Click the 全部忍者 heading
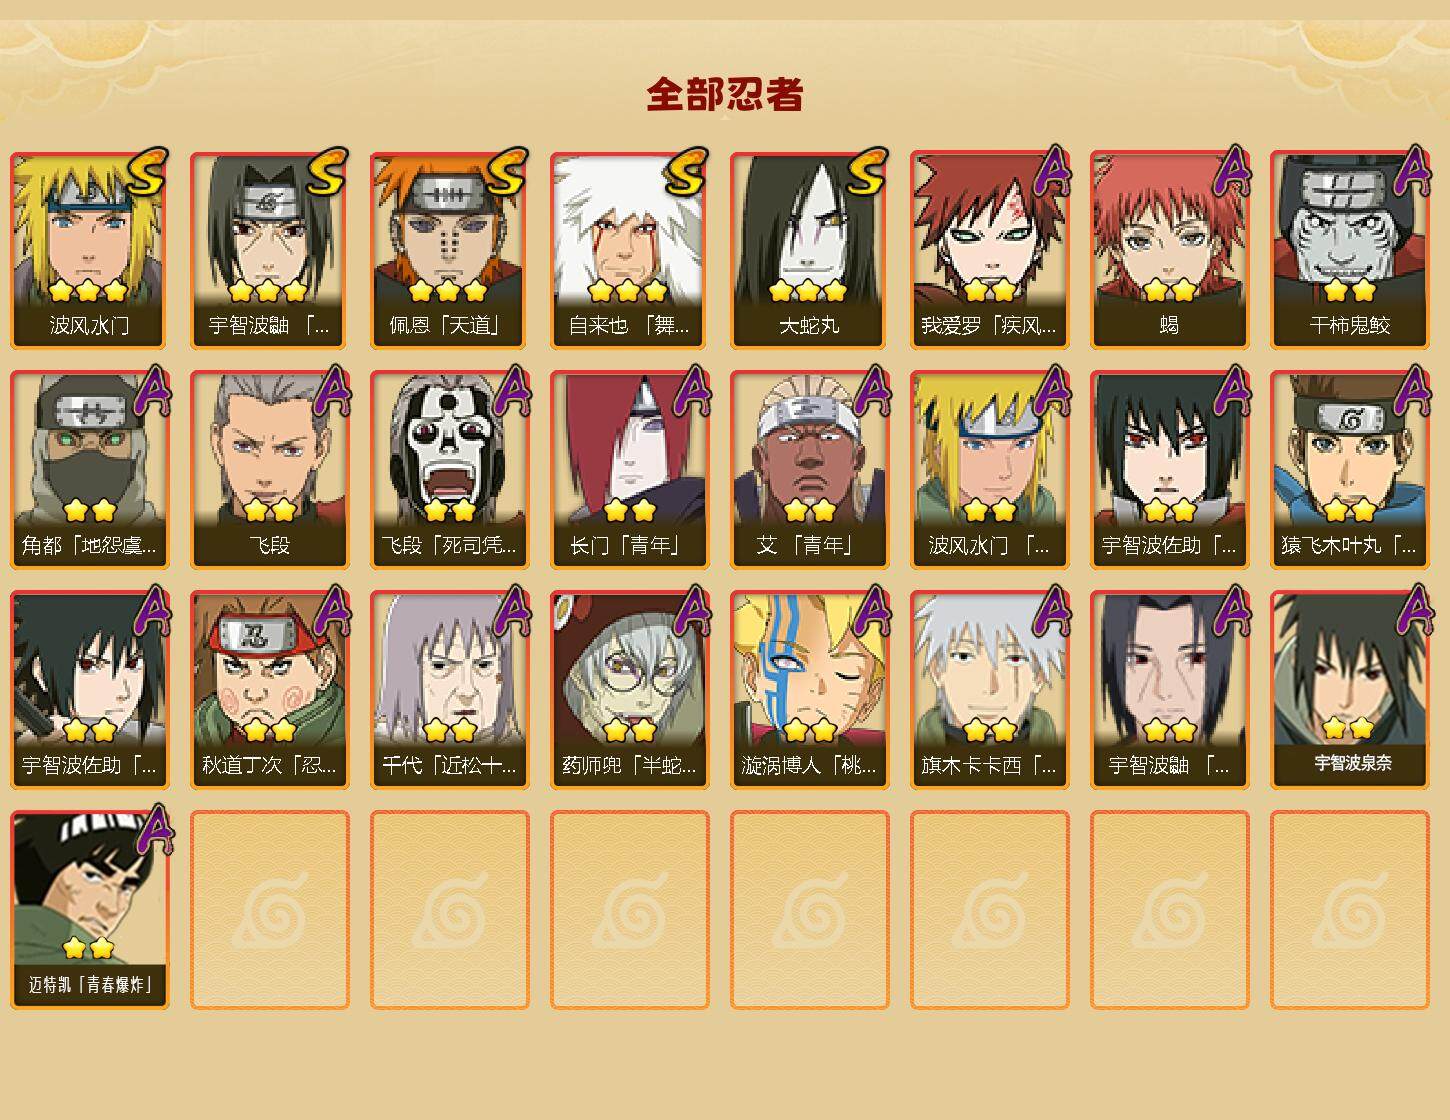The image size is (1450, 1120). (x=725, y=94)
